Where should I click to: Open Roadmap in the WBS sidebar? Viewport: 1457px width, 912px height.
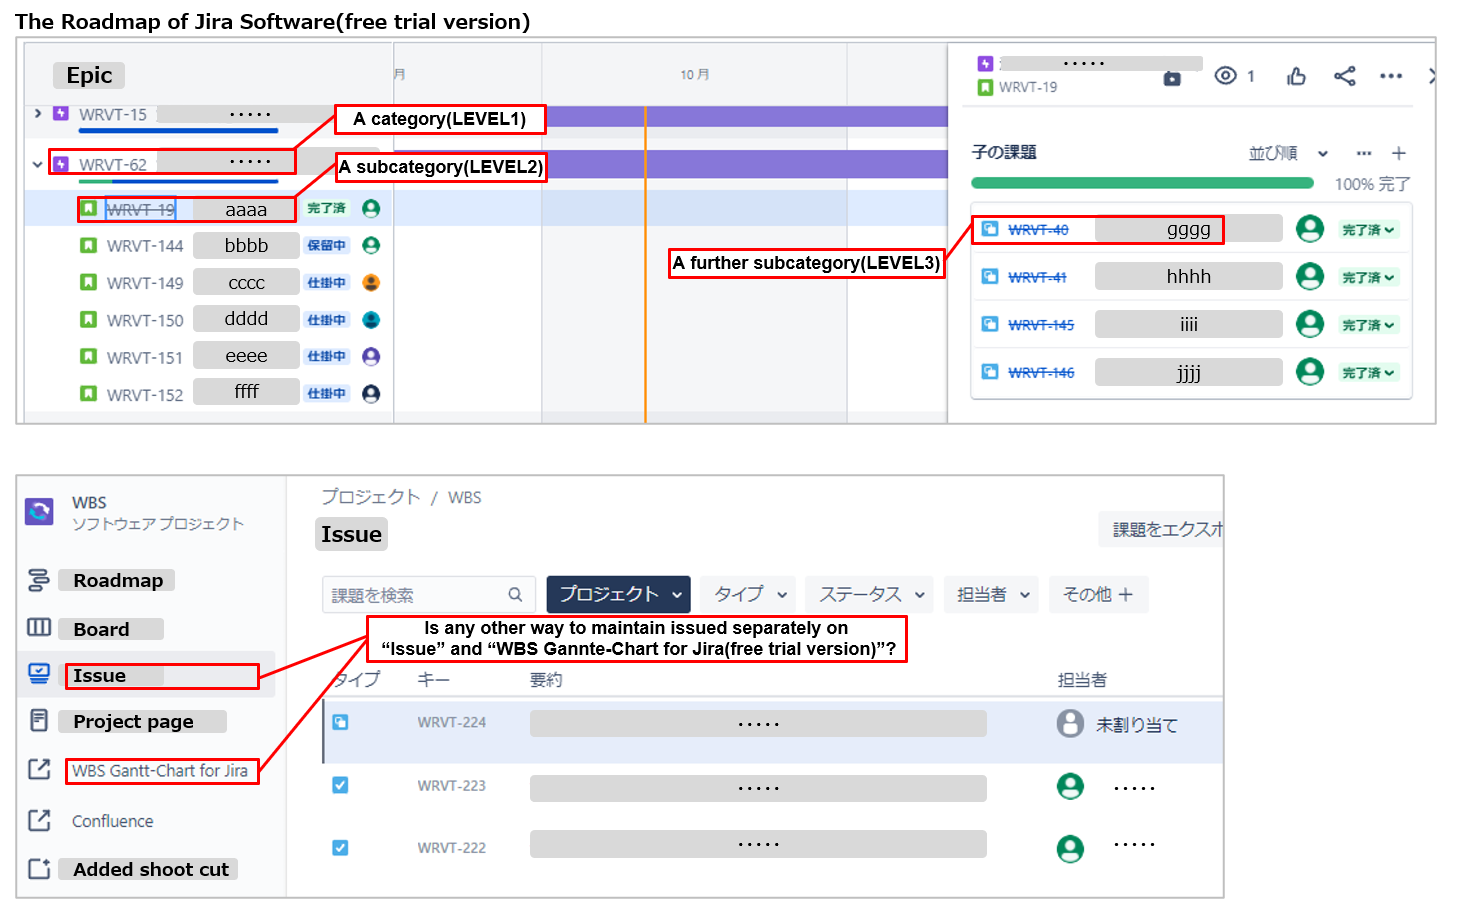118,581
